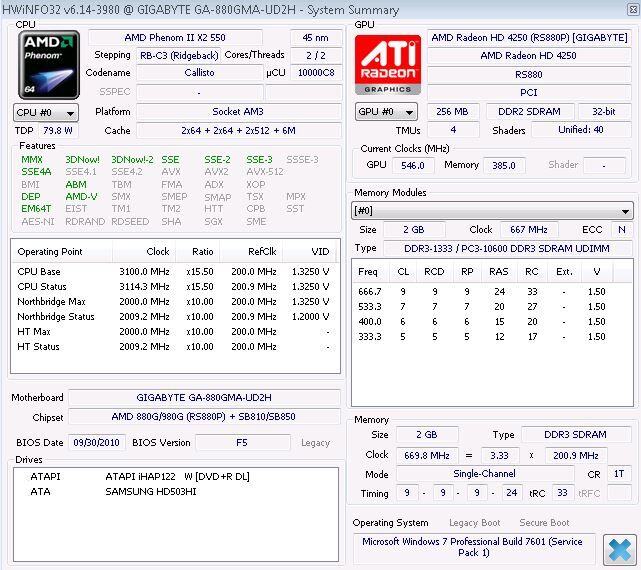Click the memory clock 669.8 MHz field
The image size is (641, 570).
click(x=427, y=456)
